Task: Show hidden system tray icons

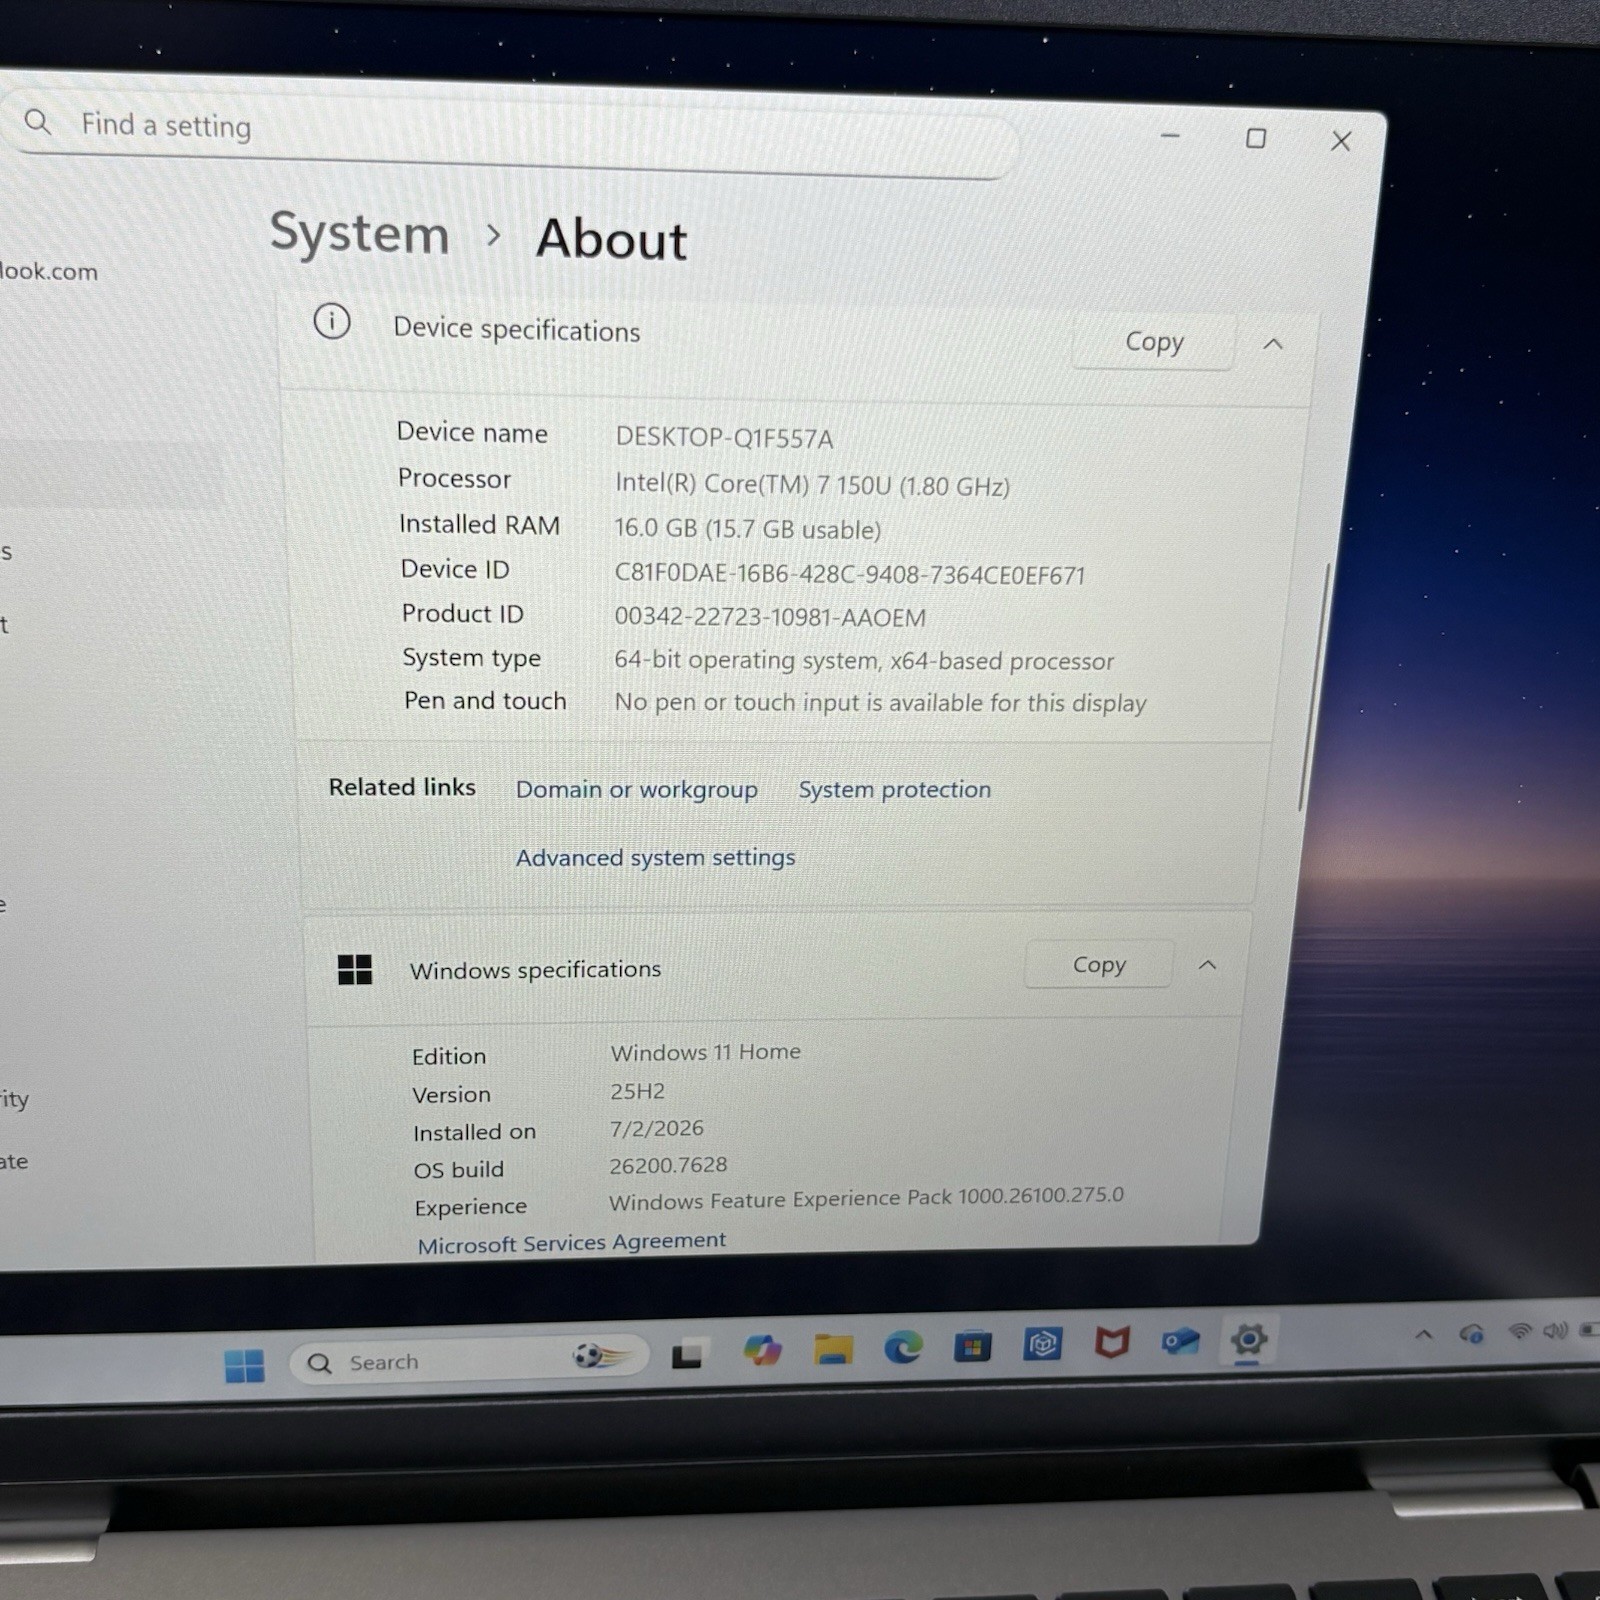Action: tap(1424, 1334)
